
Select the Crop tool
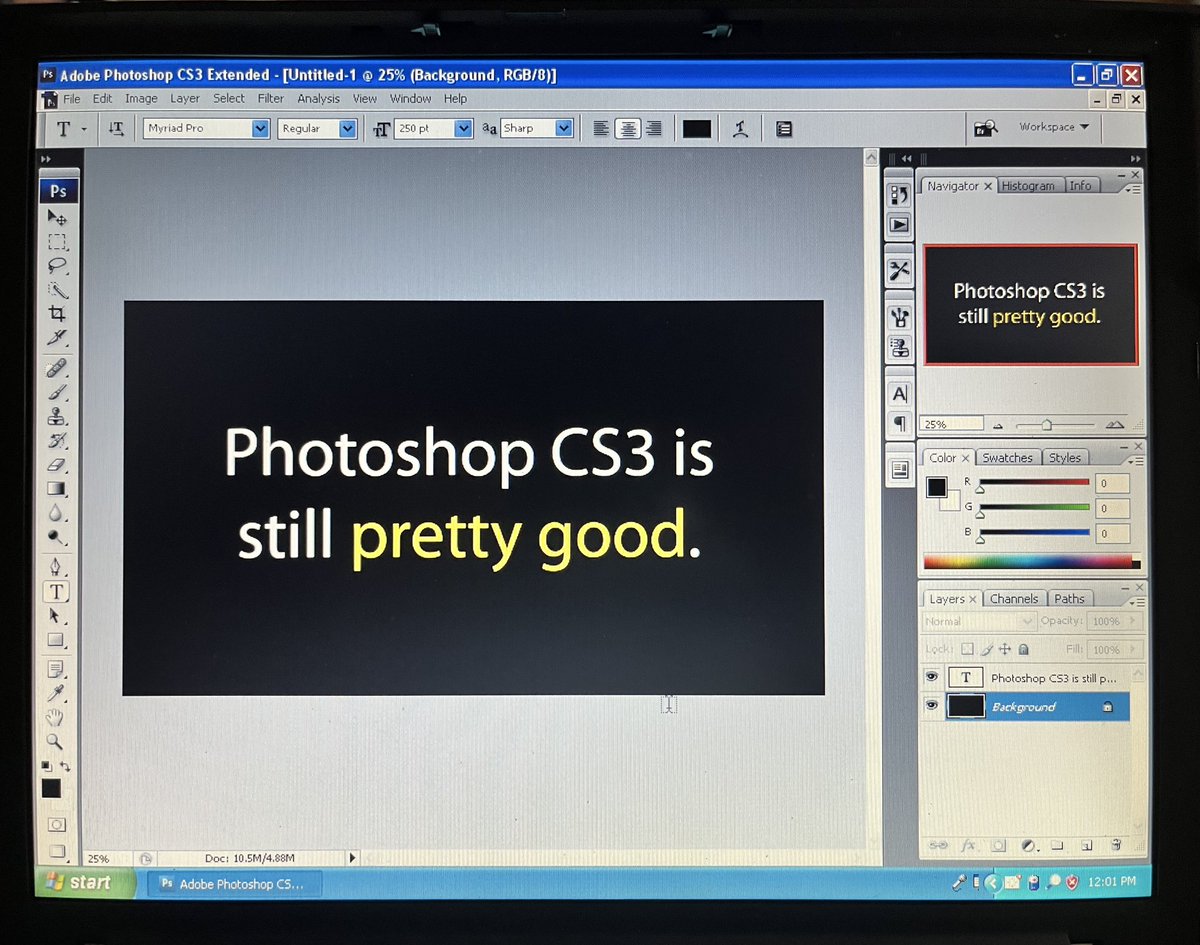pyautogui.click(x=57, y=313)
